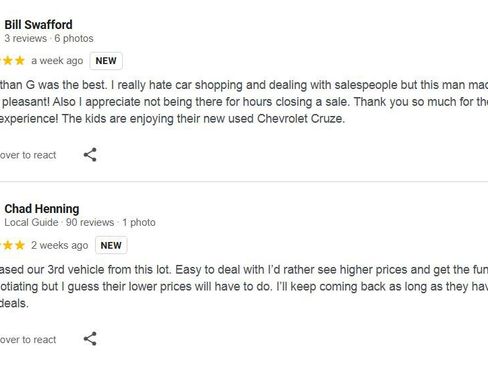Click the second-to-last star on Chad Henning's review

(x=8, y=245)
